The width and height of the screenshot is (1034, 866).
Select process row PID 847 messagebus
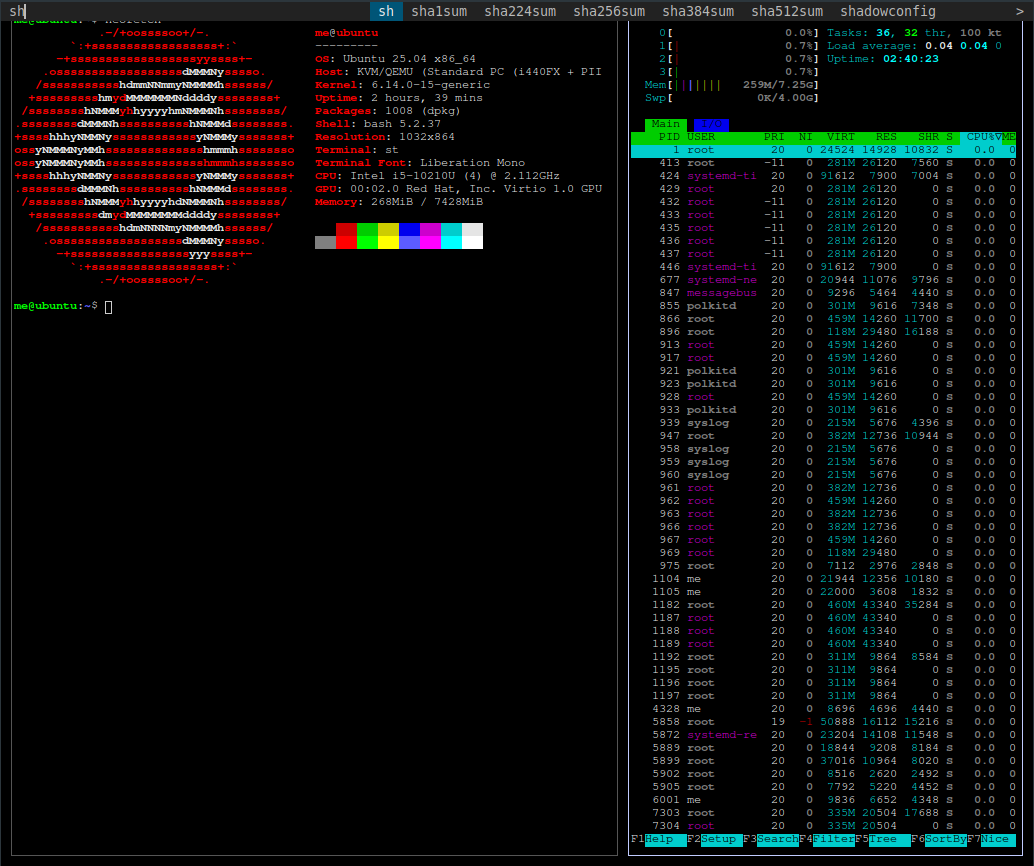(x=823, y=293)
